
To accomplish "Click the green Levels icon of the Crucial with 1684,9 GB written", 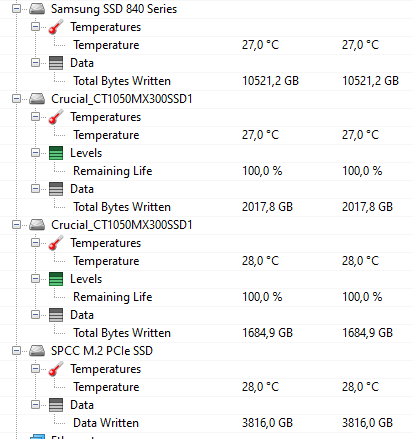I will 56,279.
